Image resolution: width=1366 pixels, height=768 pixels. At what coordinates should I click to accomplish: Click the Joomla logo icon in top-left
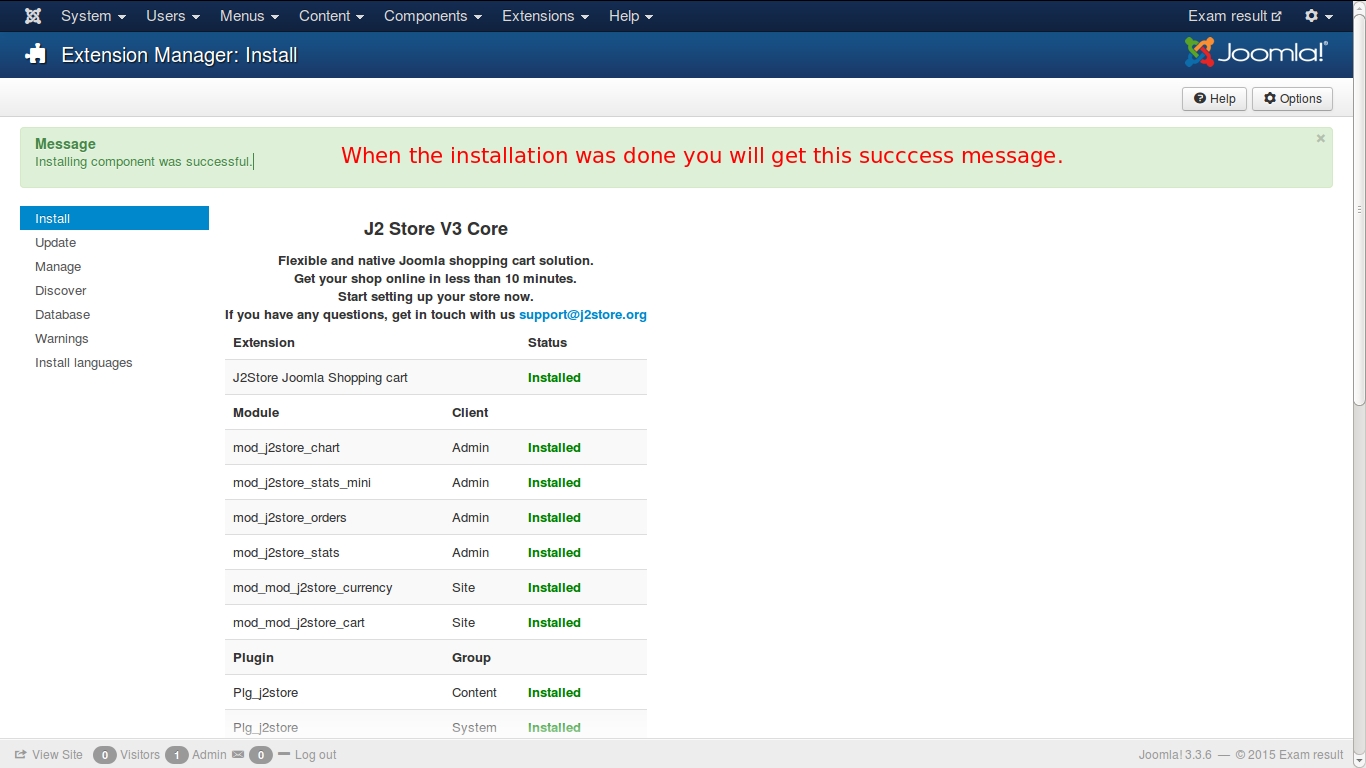[33, 16]
